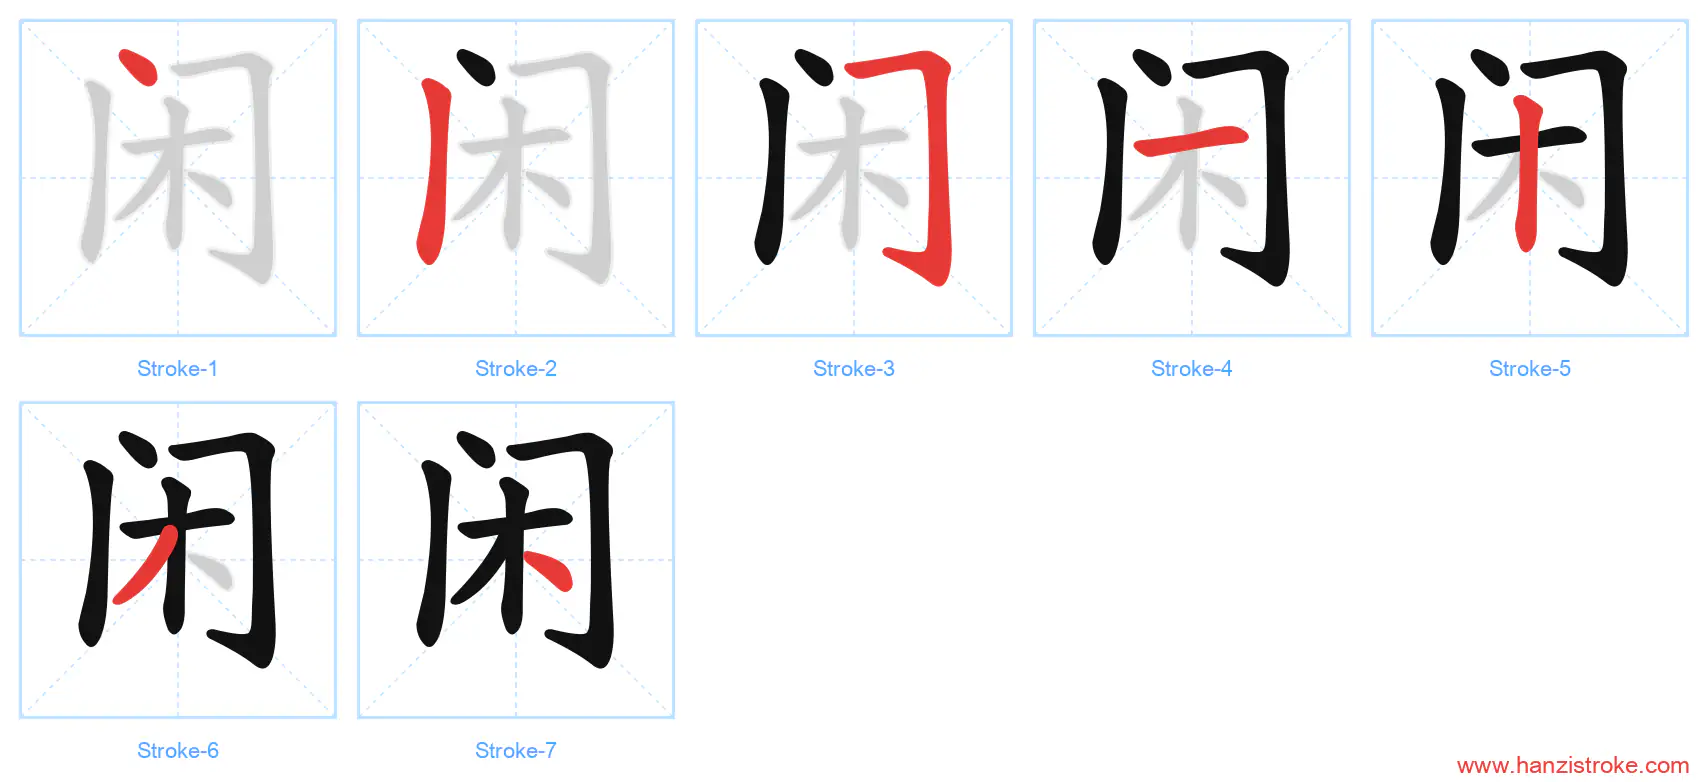This screenshot has height=782, width=1708.
Task: Click the Stroke-7 label
Action: pos(516,751)
